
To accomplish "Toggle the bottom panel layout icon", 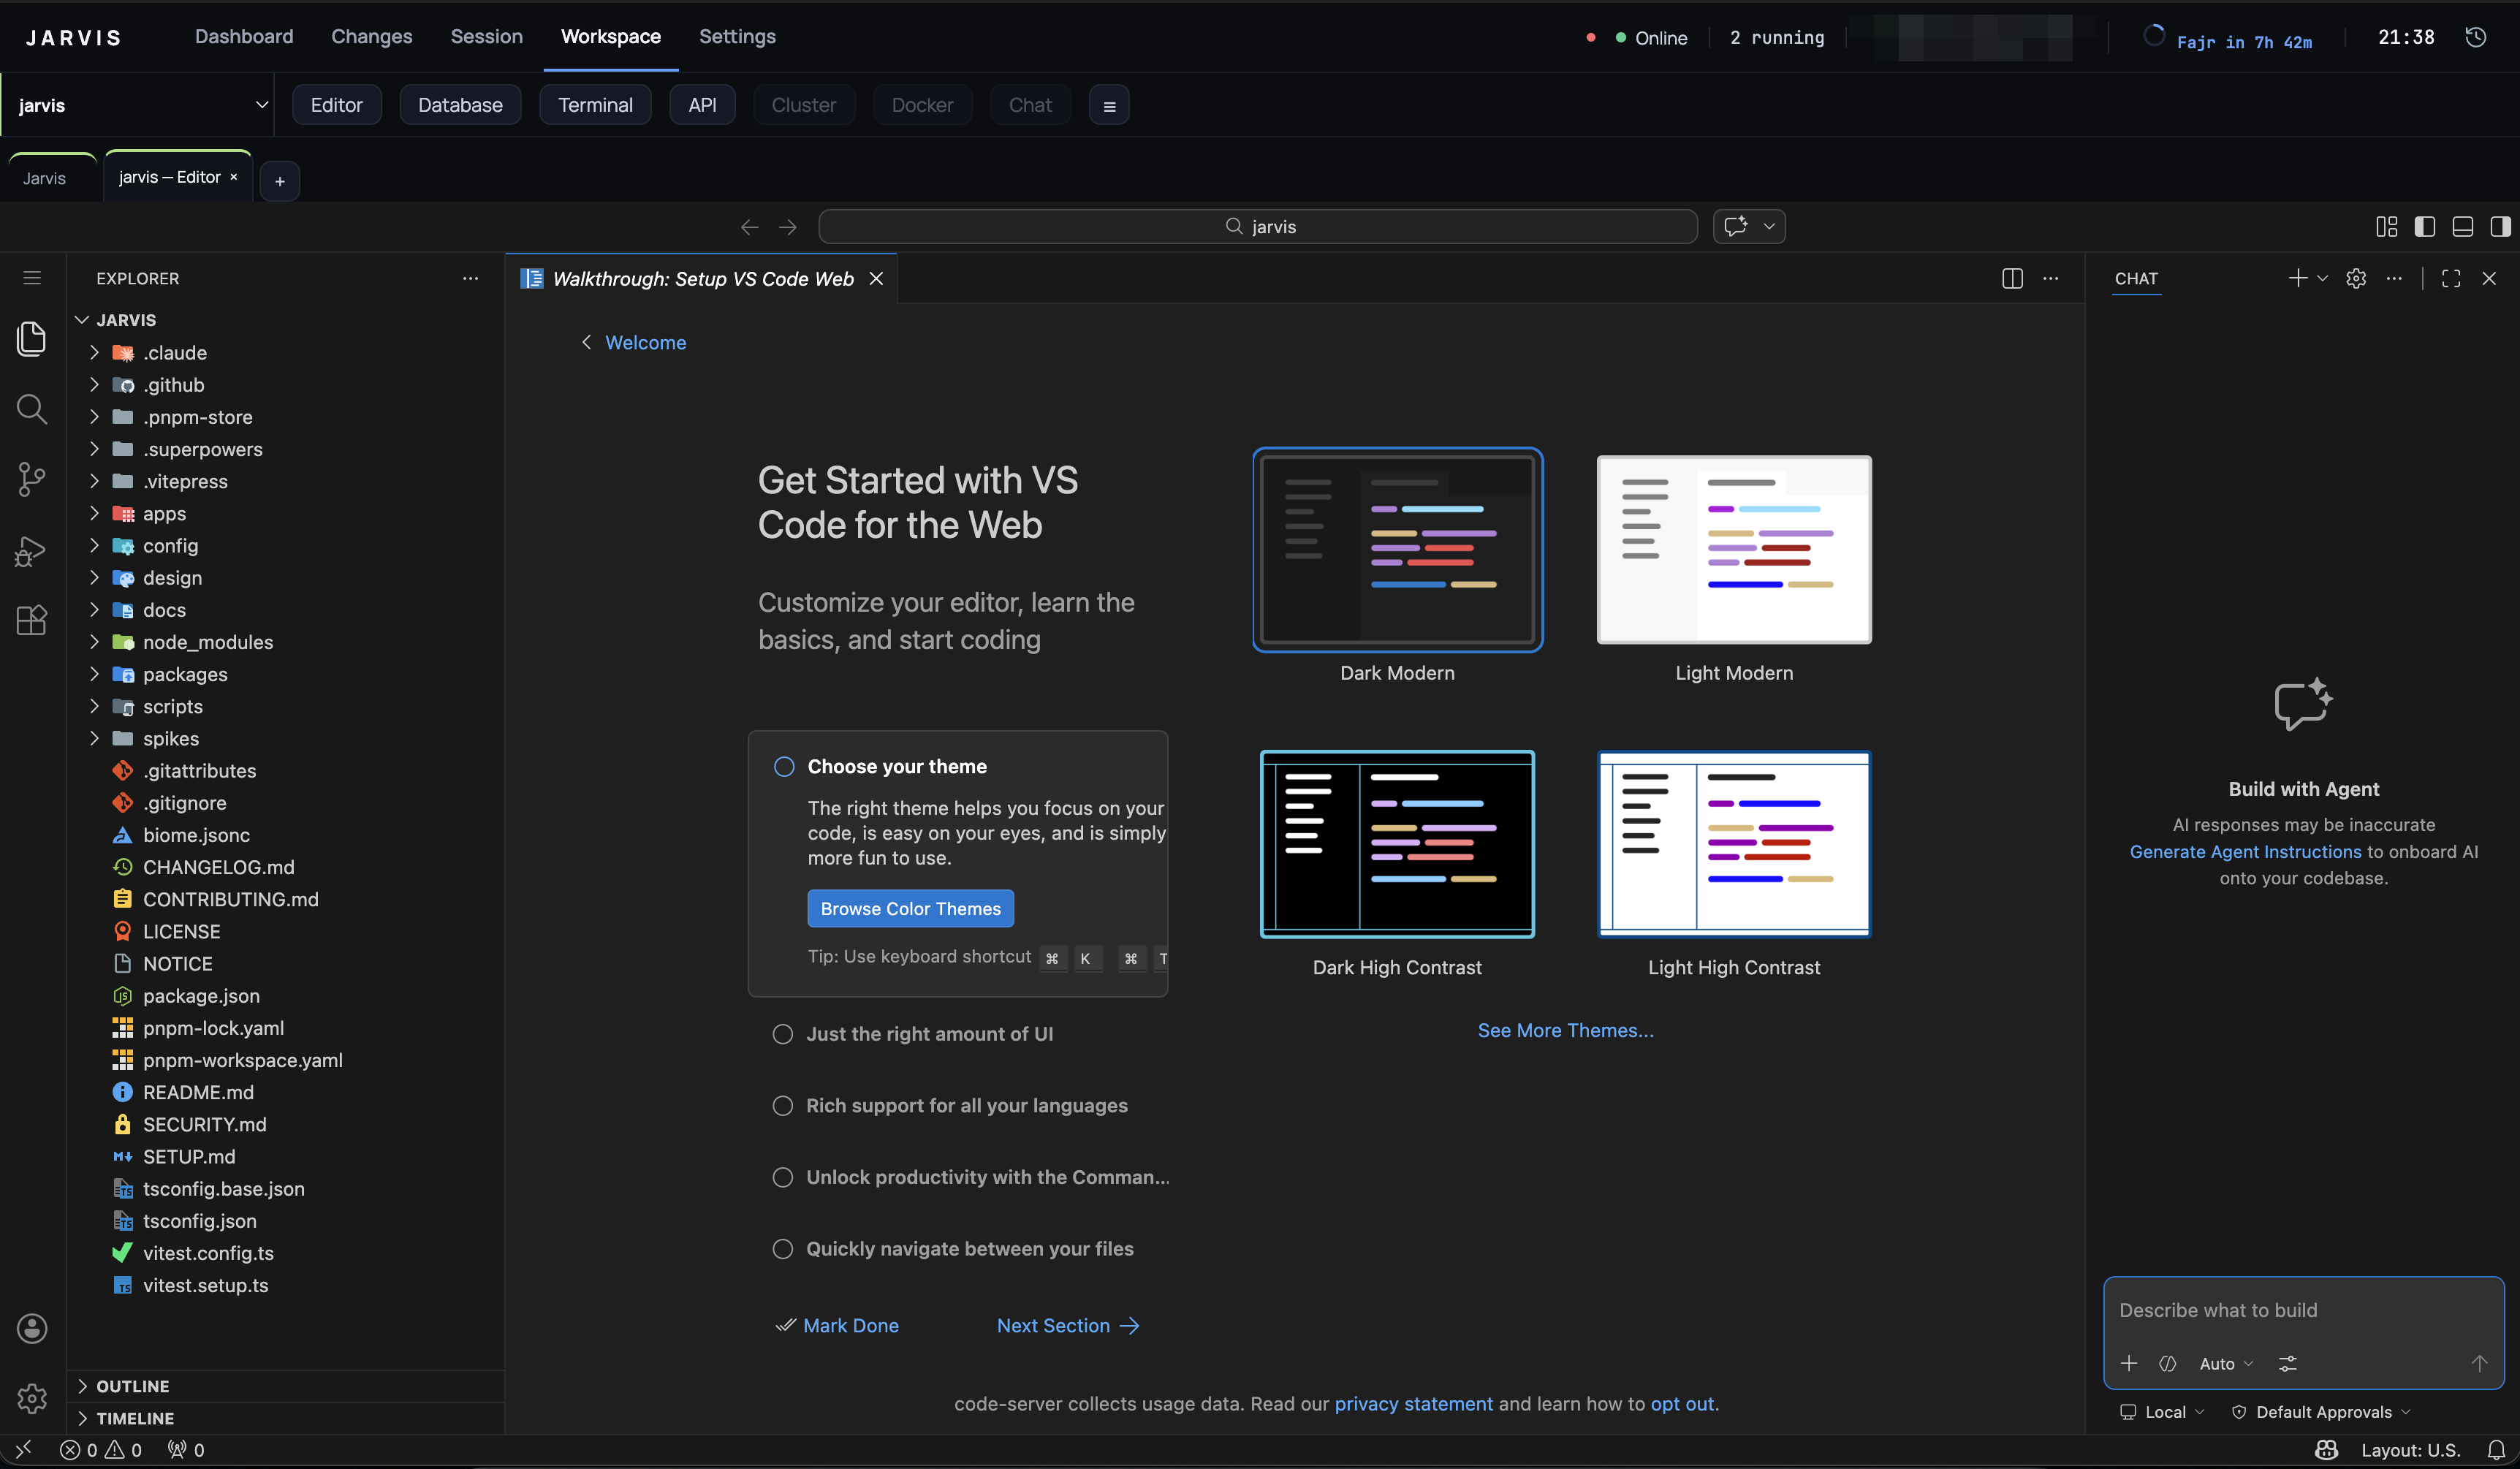I will tap(2463, 227).
